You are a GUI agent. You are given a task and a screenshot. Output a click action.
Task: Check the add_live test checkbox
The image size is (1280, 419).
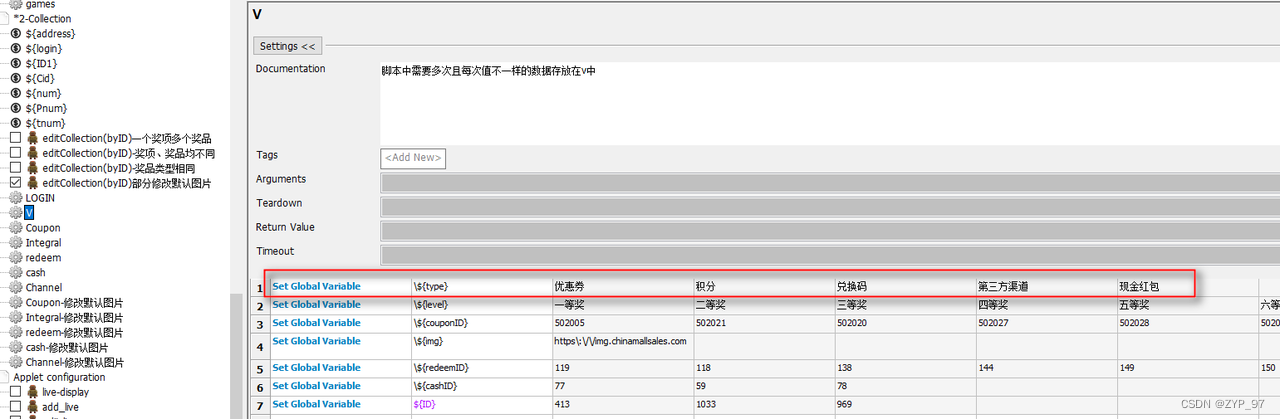click(15, 407)
